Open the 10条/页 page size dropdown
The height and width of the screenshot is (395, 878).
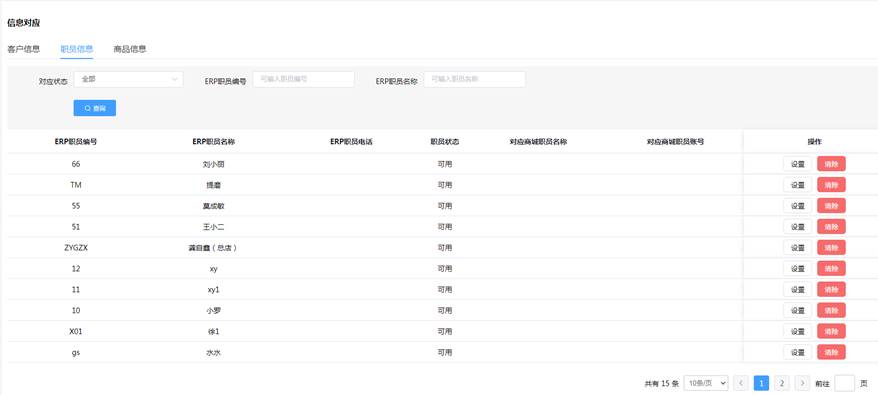(706, 383)
